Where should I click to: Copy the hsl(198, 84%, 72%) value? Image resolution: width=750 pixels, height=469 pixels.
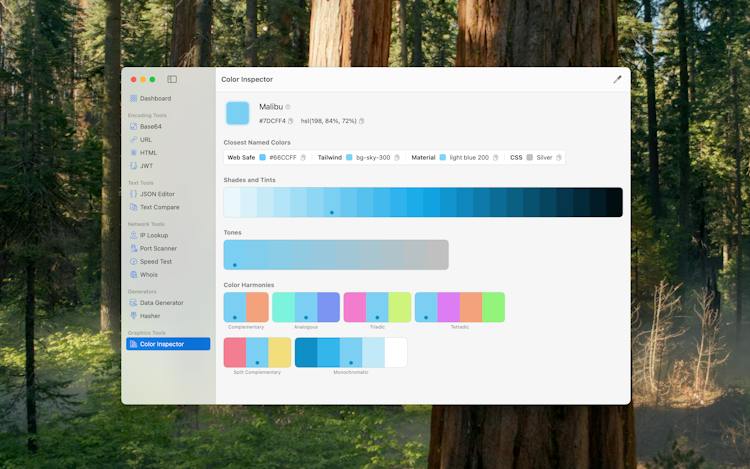[x=362, y=121]
